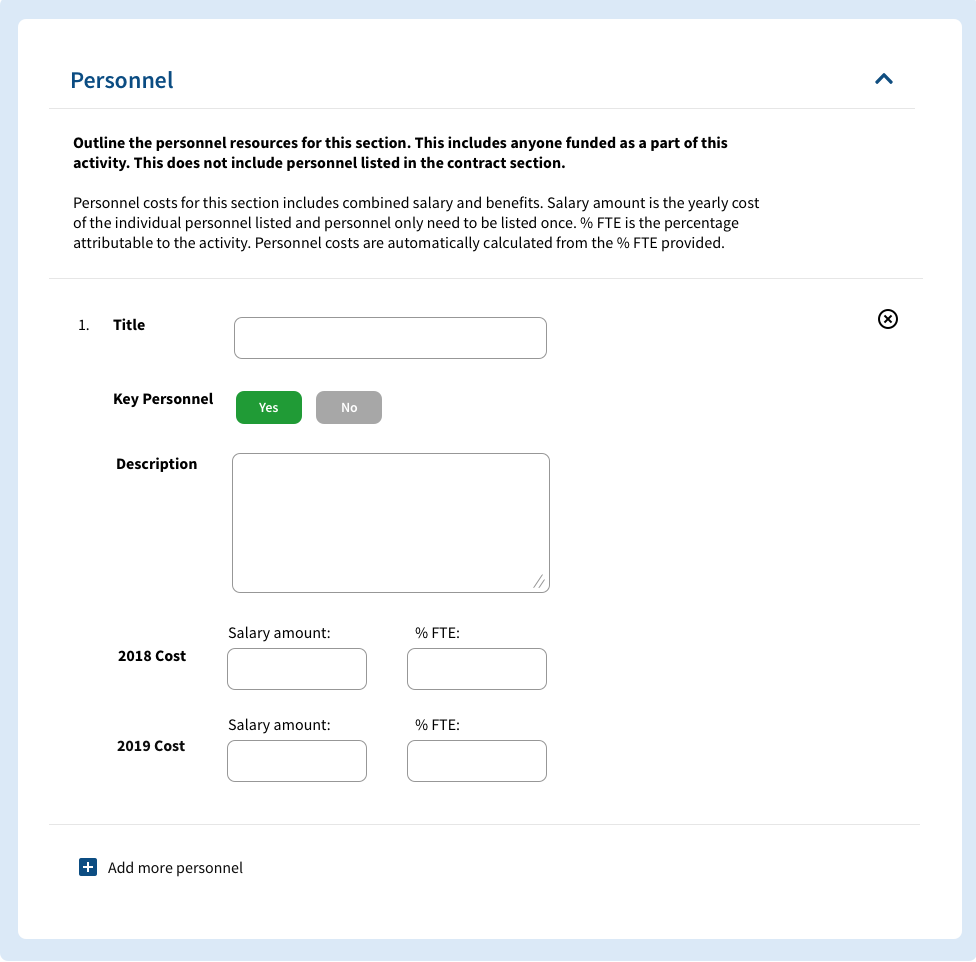Image resolution: width=976 pixels, height=962 pixels.
Task: Click the Description resize handle
Action: [x=540, y=581]
